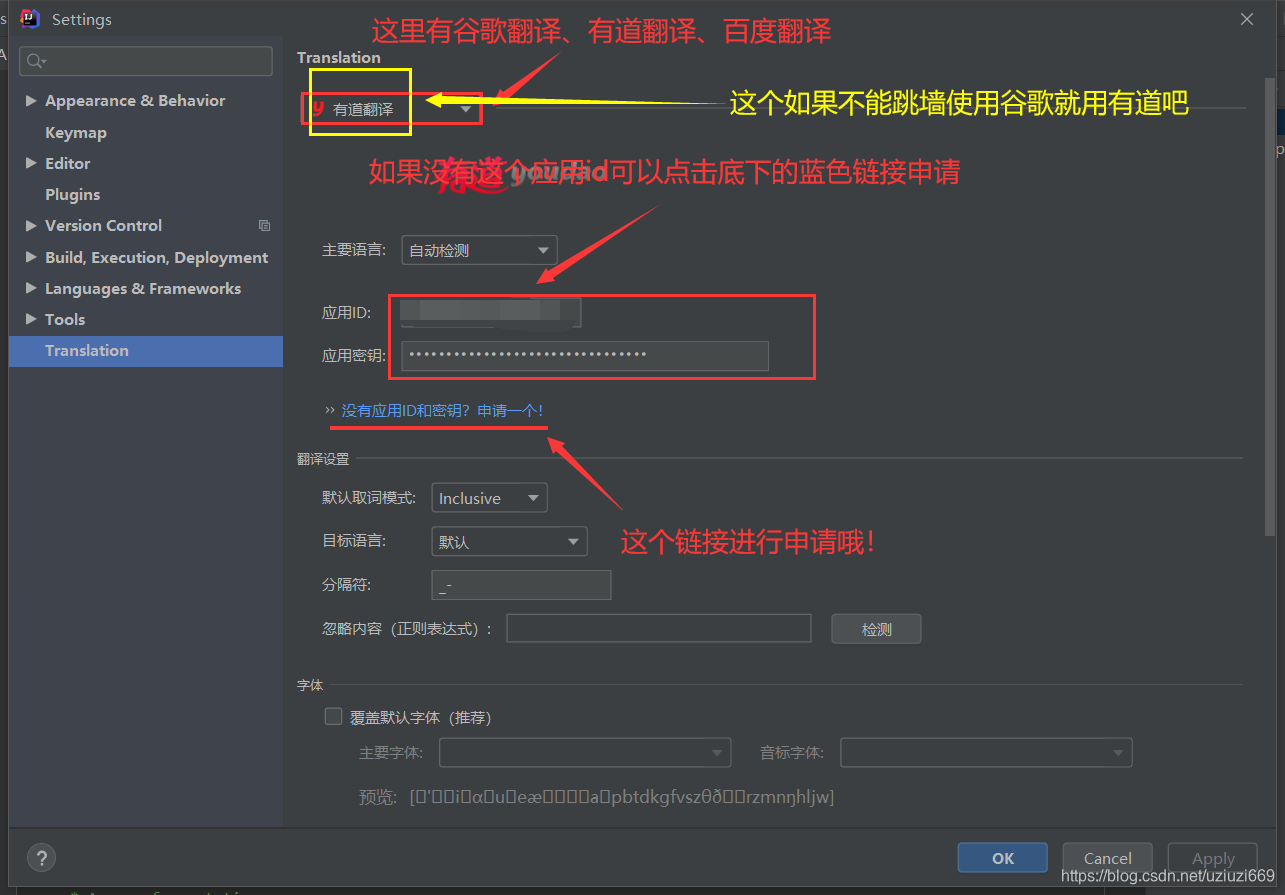The image size is (1285, 895).
Task: Click the IntelliJ logo in title bar
Action: click(x=30, y=18)
